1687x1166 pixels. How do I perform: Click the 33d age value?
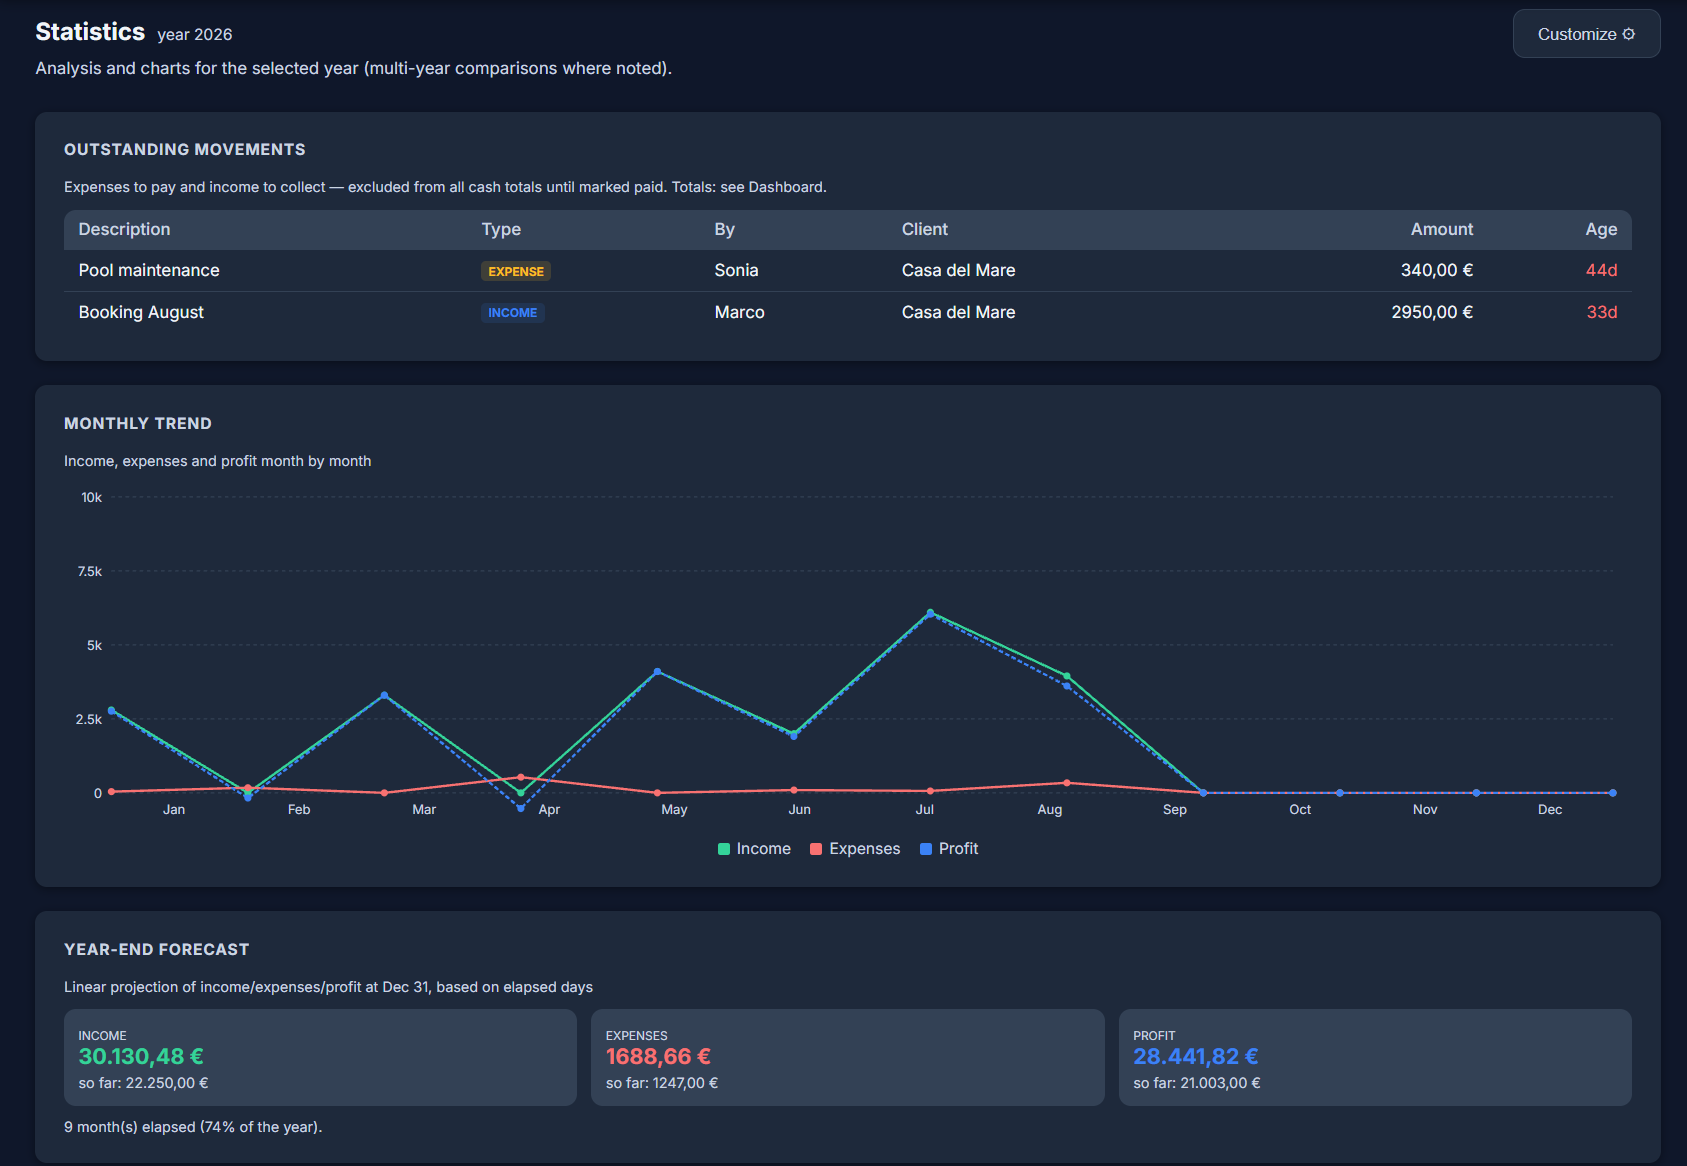[1602, 312]
